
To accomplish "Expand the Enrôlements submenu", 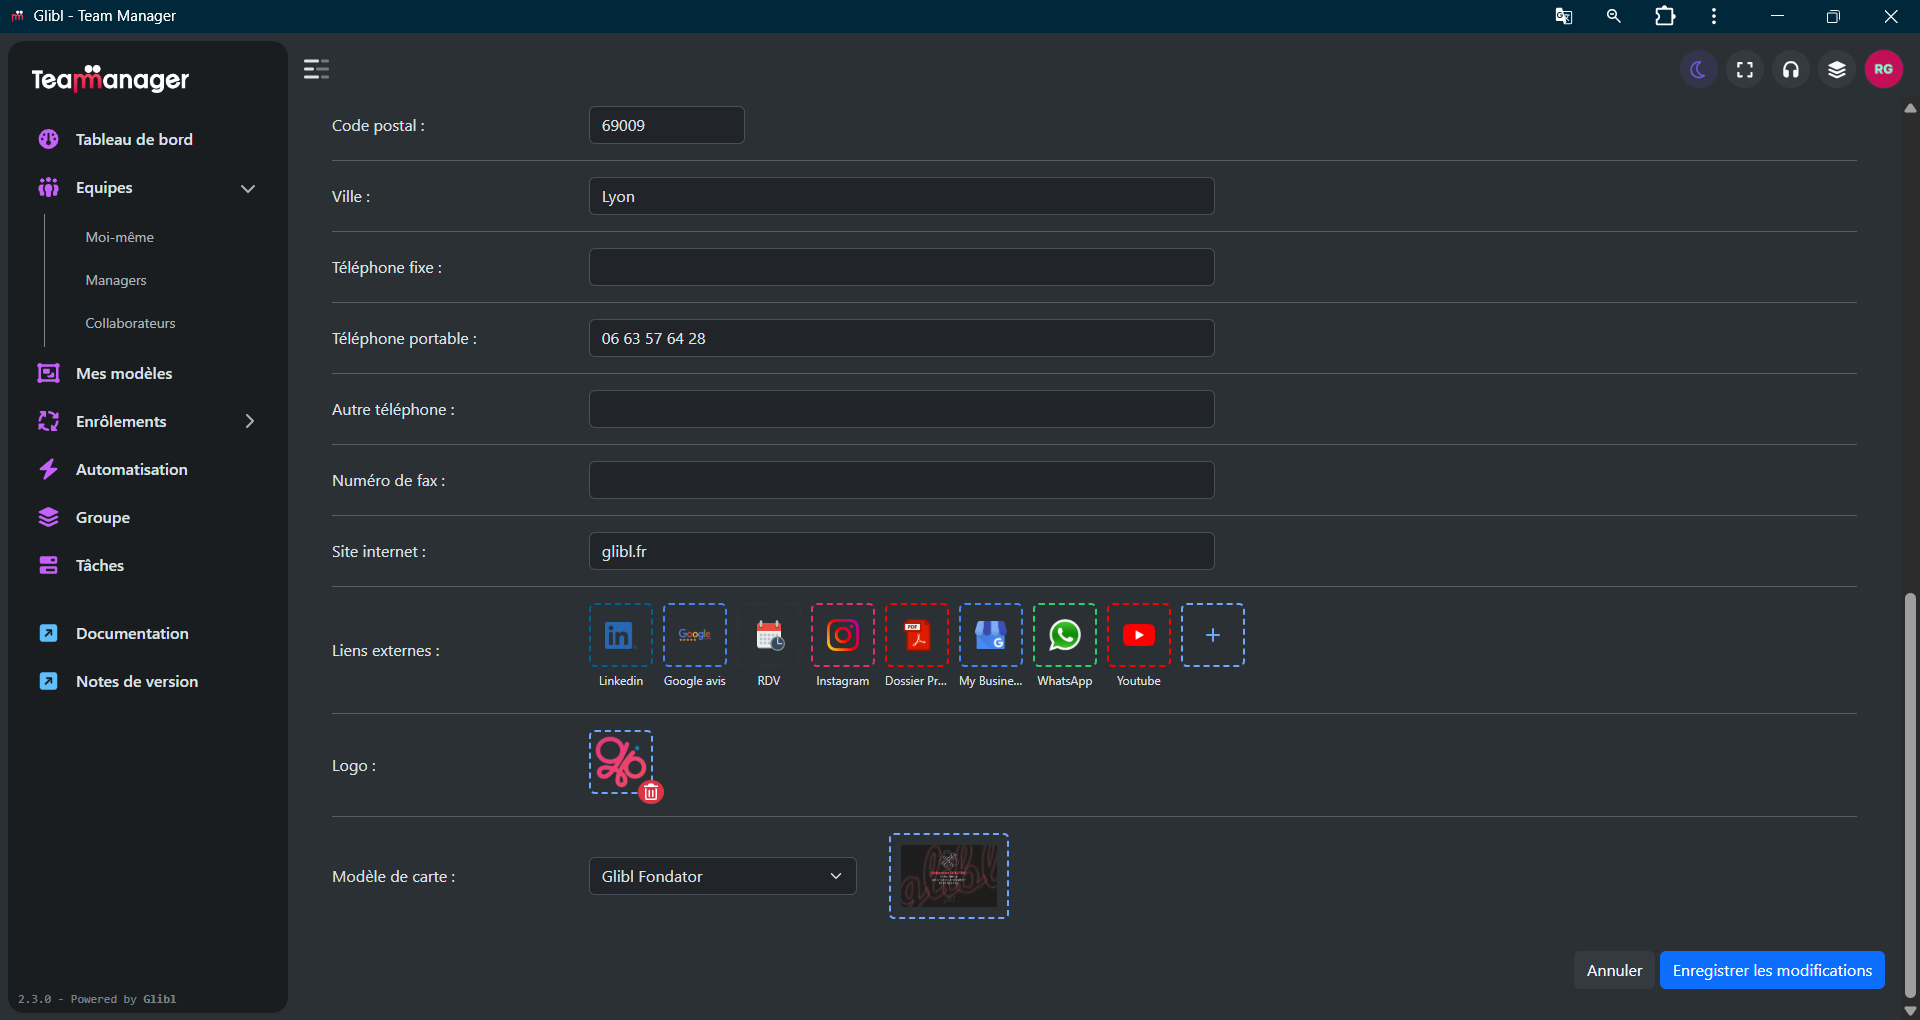I will click(x=249, y=421).
